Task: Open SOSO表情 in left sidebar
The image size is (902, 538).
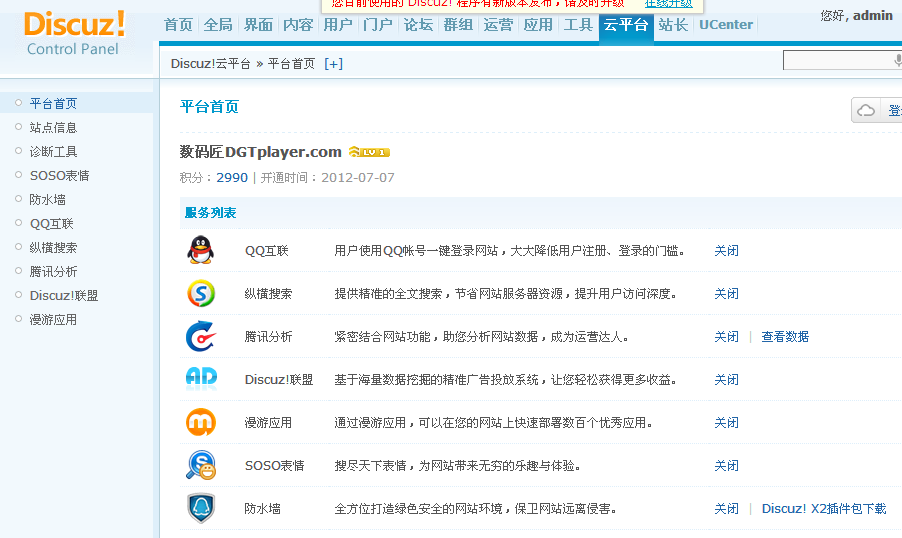Action: [59, 175]
